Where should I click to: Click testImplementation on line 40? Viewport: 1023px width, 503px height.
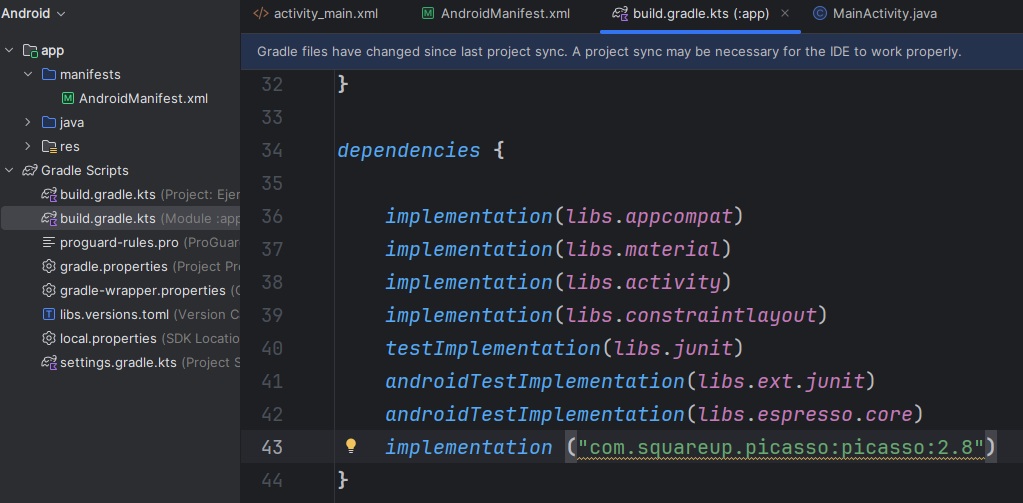pos(493,348)
